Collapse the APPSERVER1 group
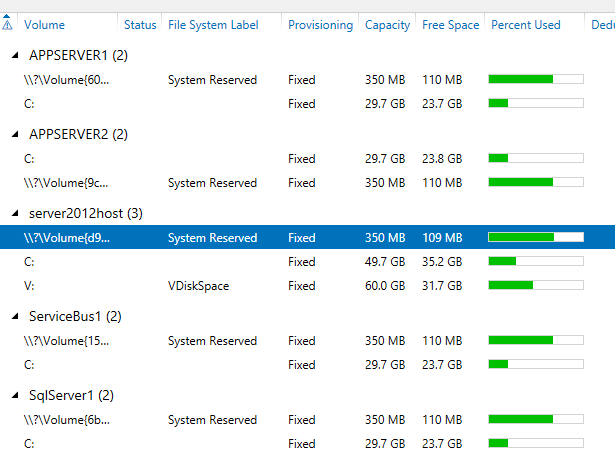Viewport: 615px width, 463px height. [x=15, y=55]
